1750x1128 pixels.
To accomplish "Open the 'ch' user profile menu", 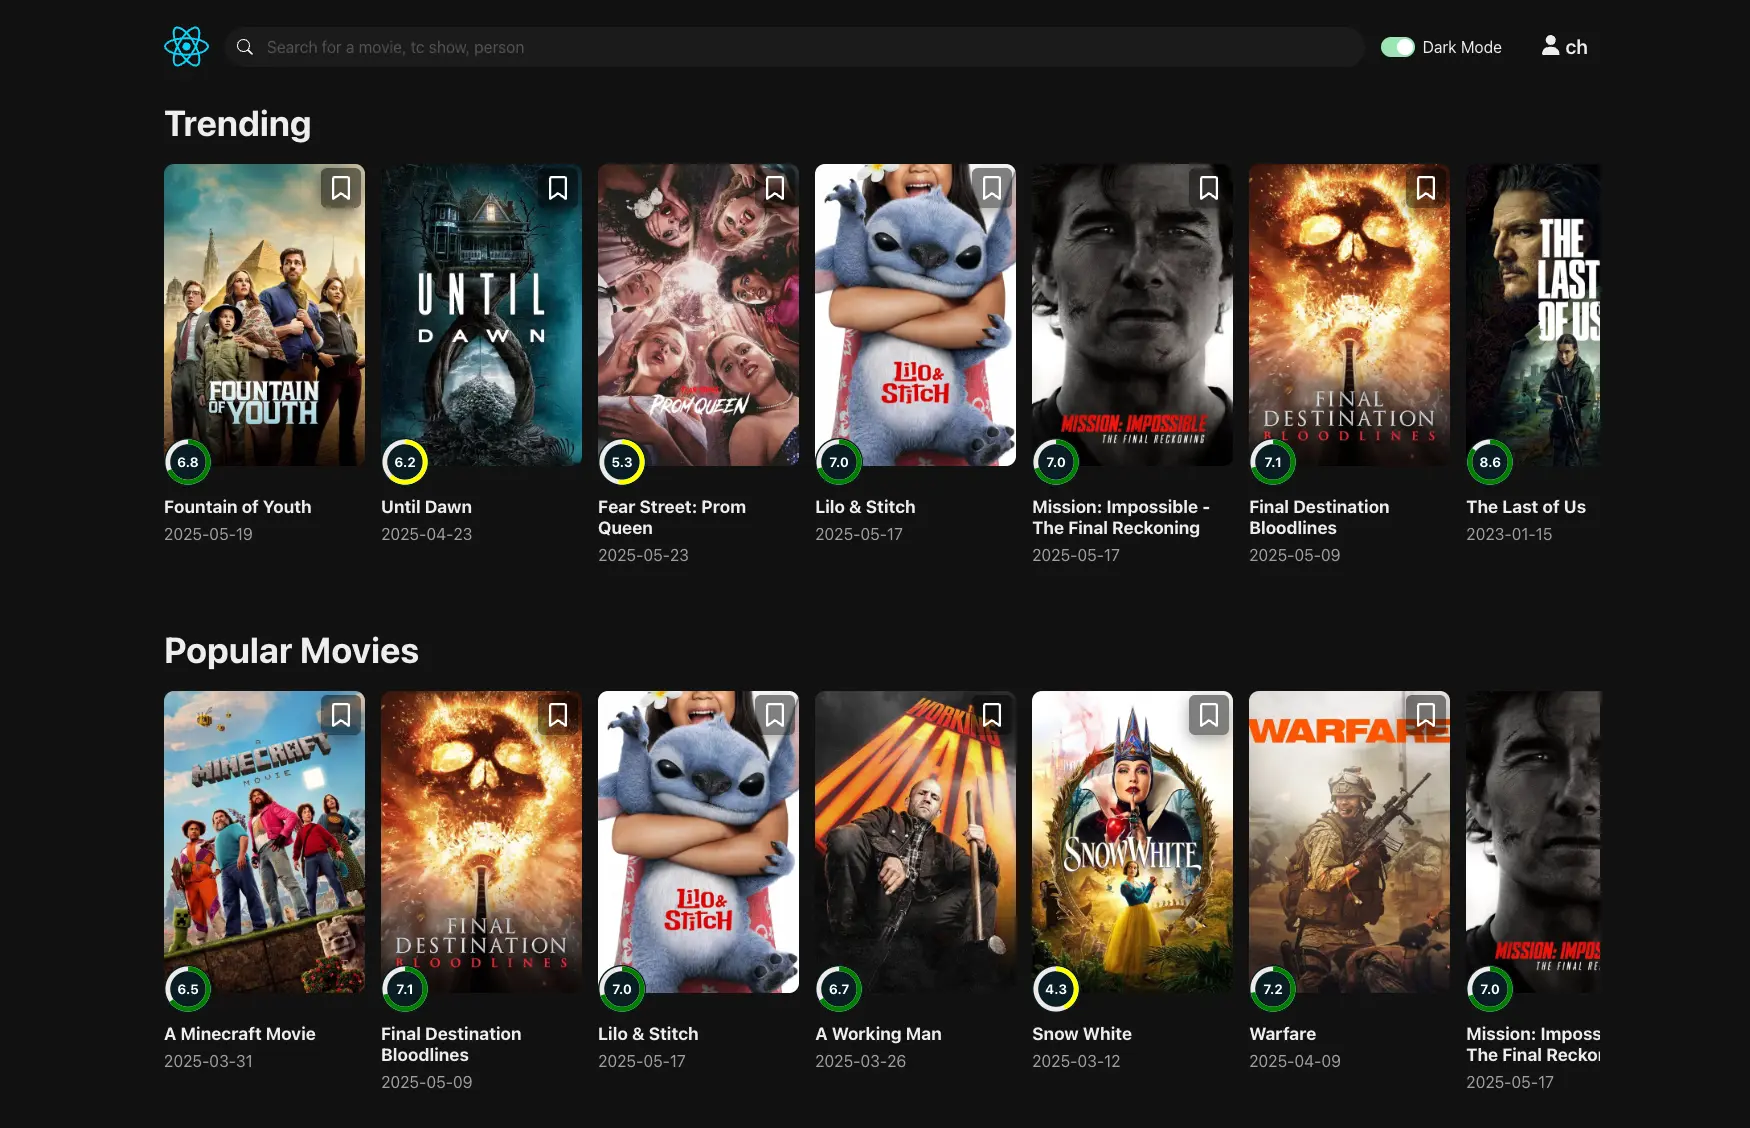I will pyautogui.click(x=1564, y=47).
